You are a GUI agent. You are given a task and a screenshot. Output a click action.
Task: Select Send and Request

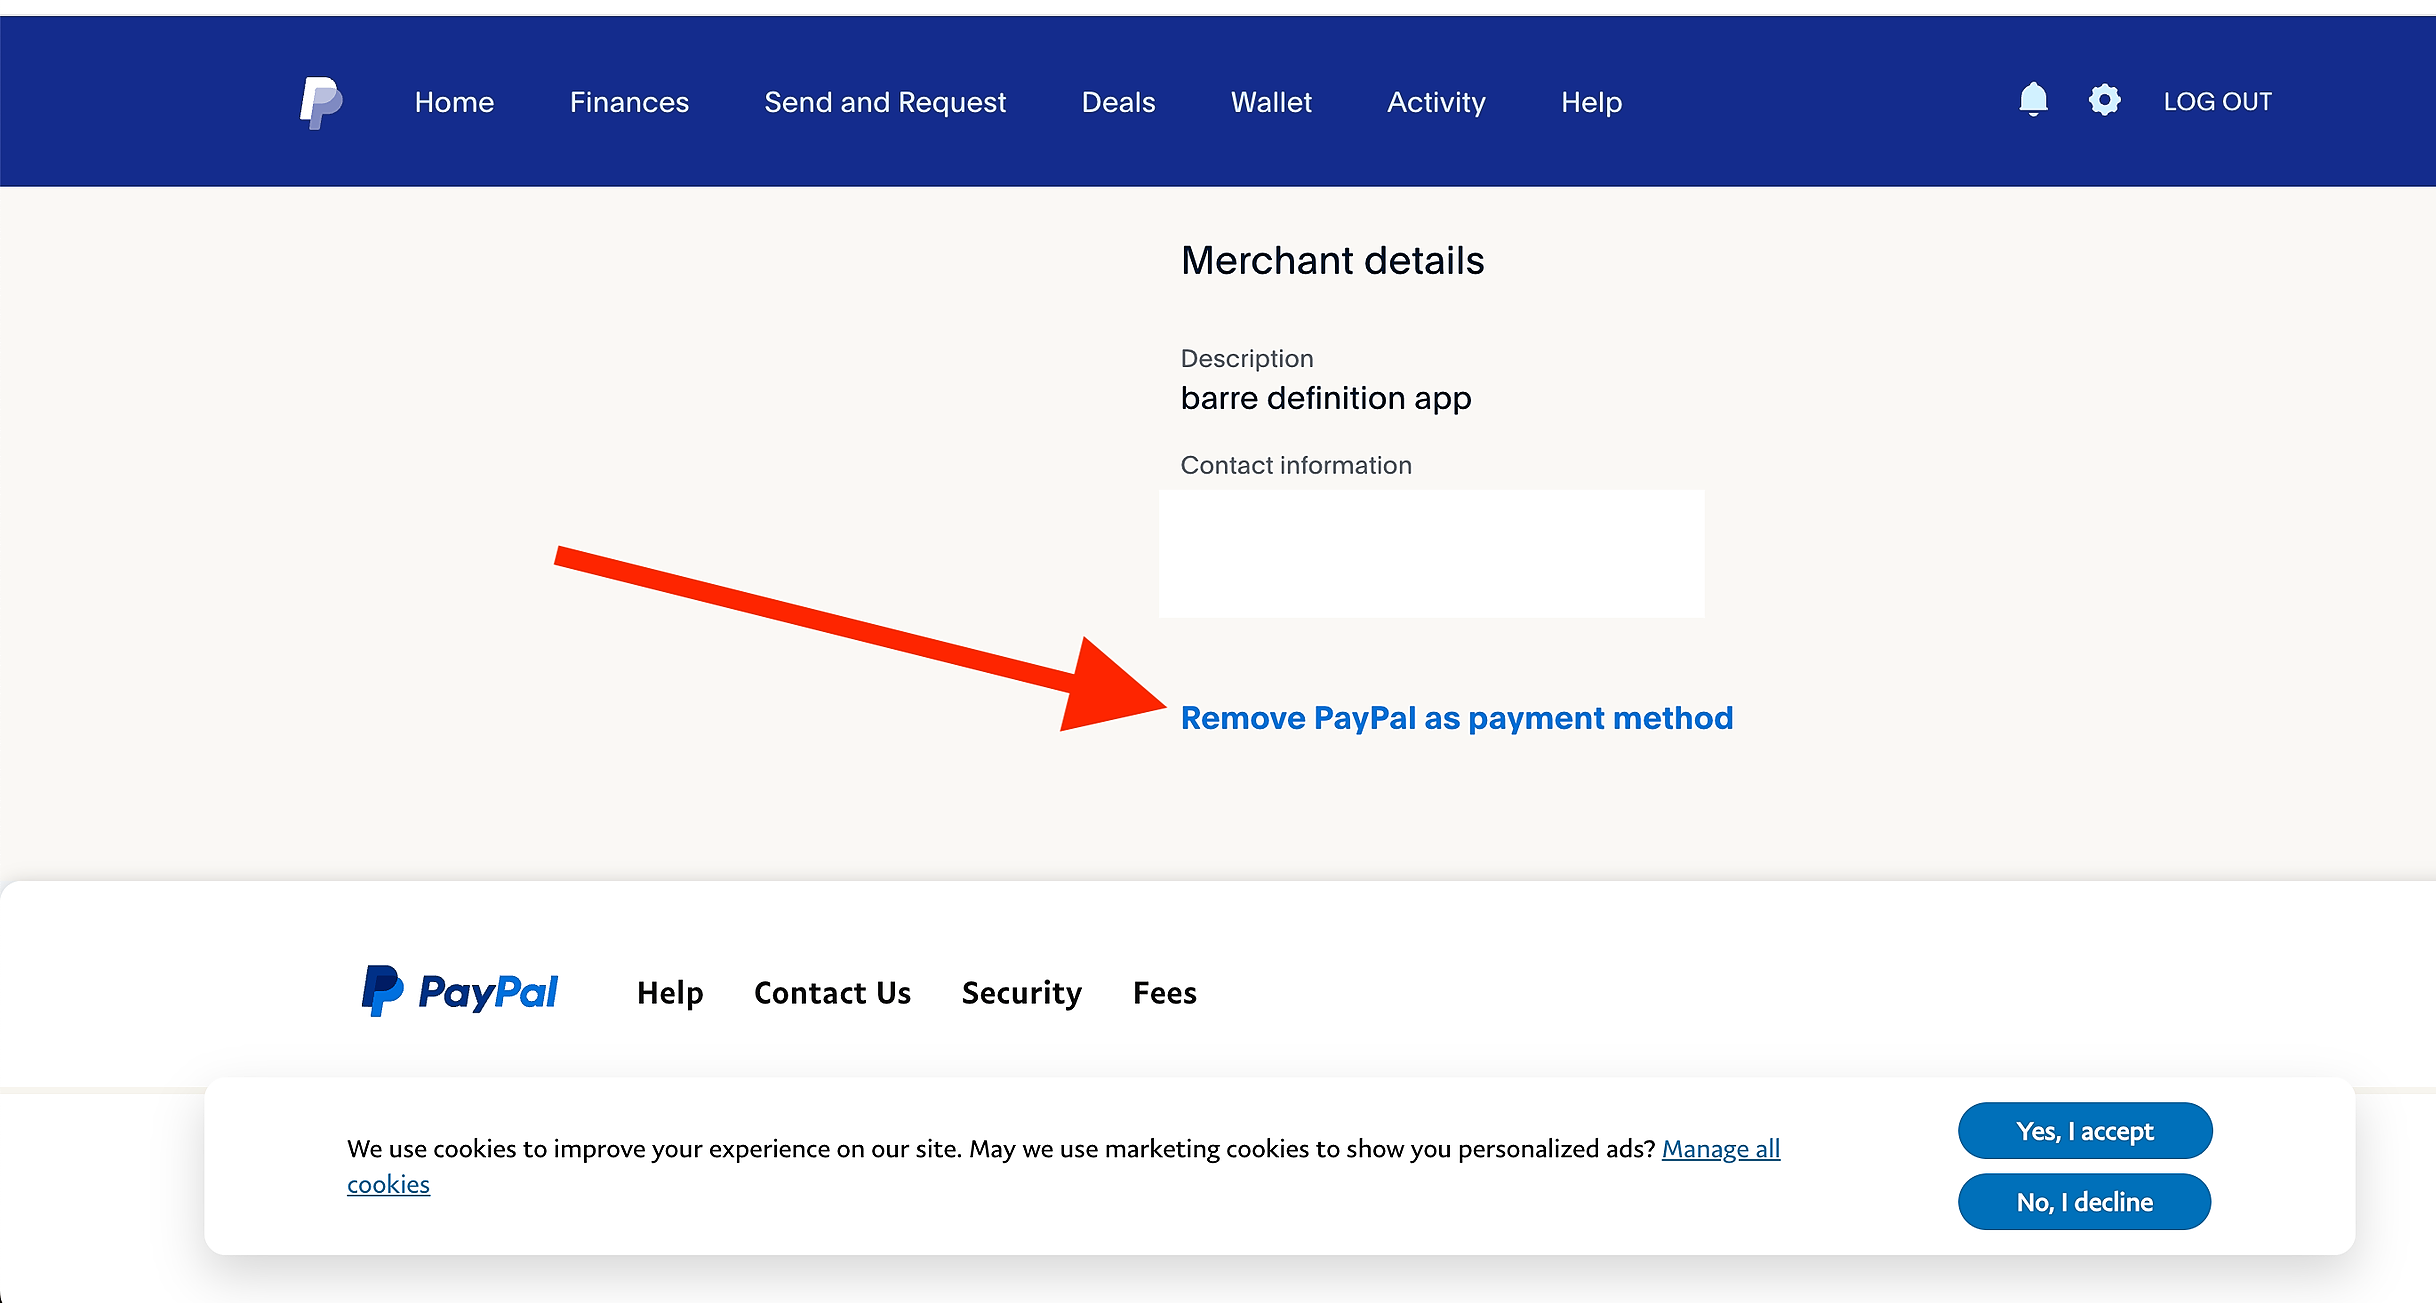[884, 102]
